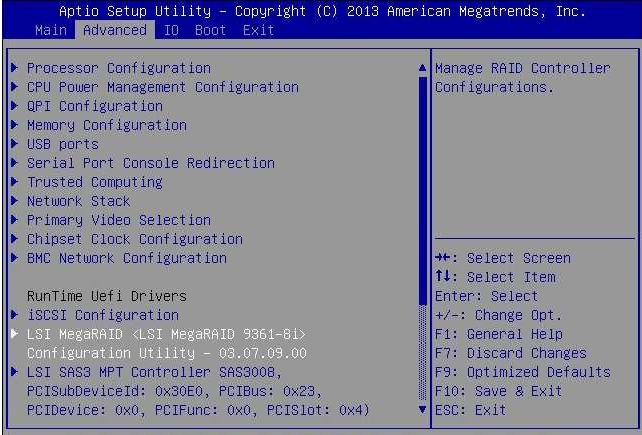
Task: Click the PCISubDeviceId: 0x30E0 line
Action: [x=175, y=391]
